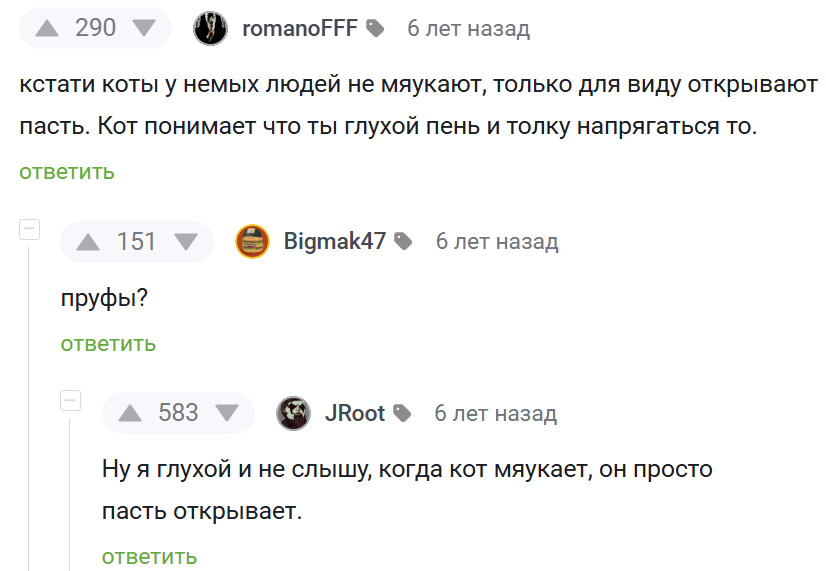Click the tag icon beside Bigmak47
Image resolution: width=826 pixels, height=571 pixels.
point(403,242)
